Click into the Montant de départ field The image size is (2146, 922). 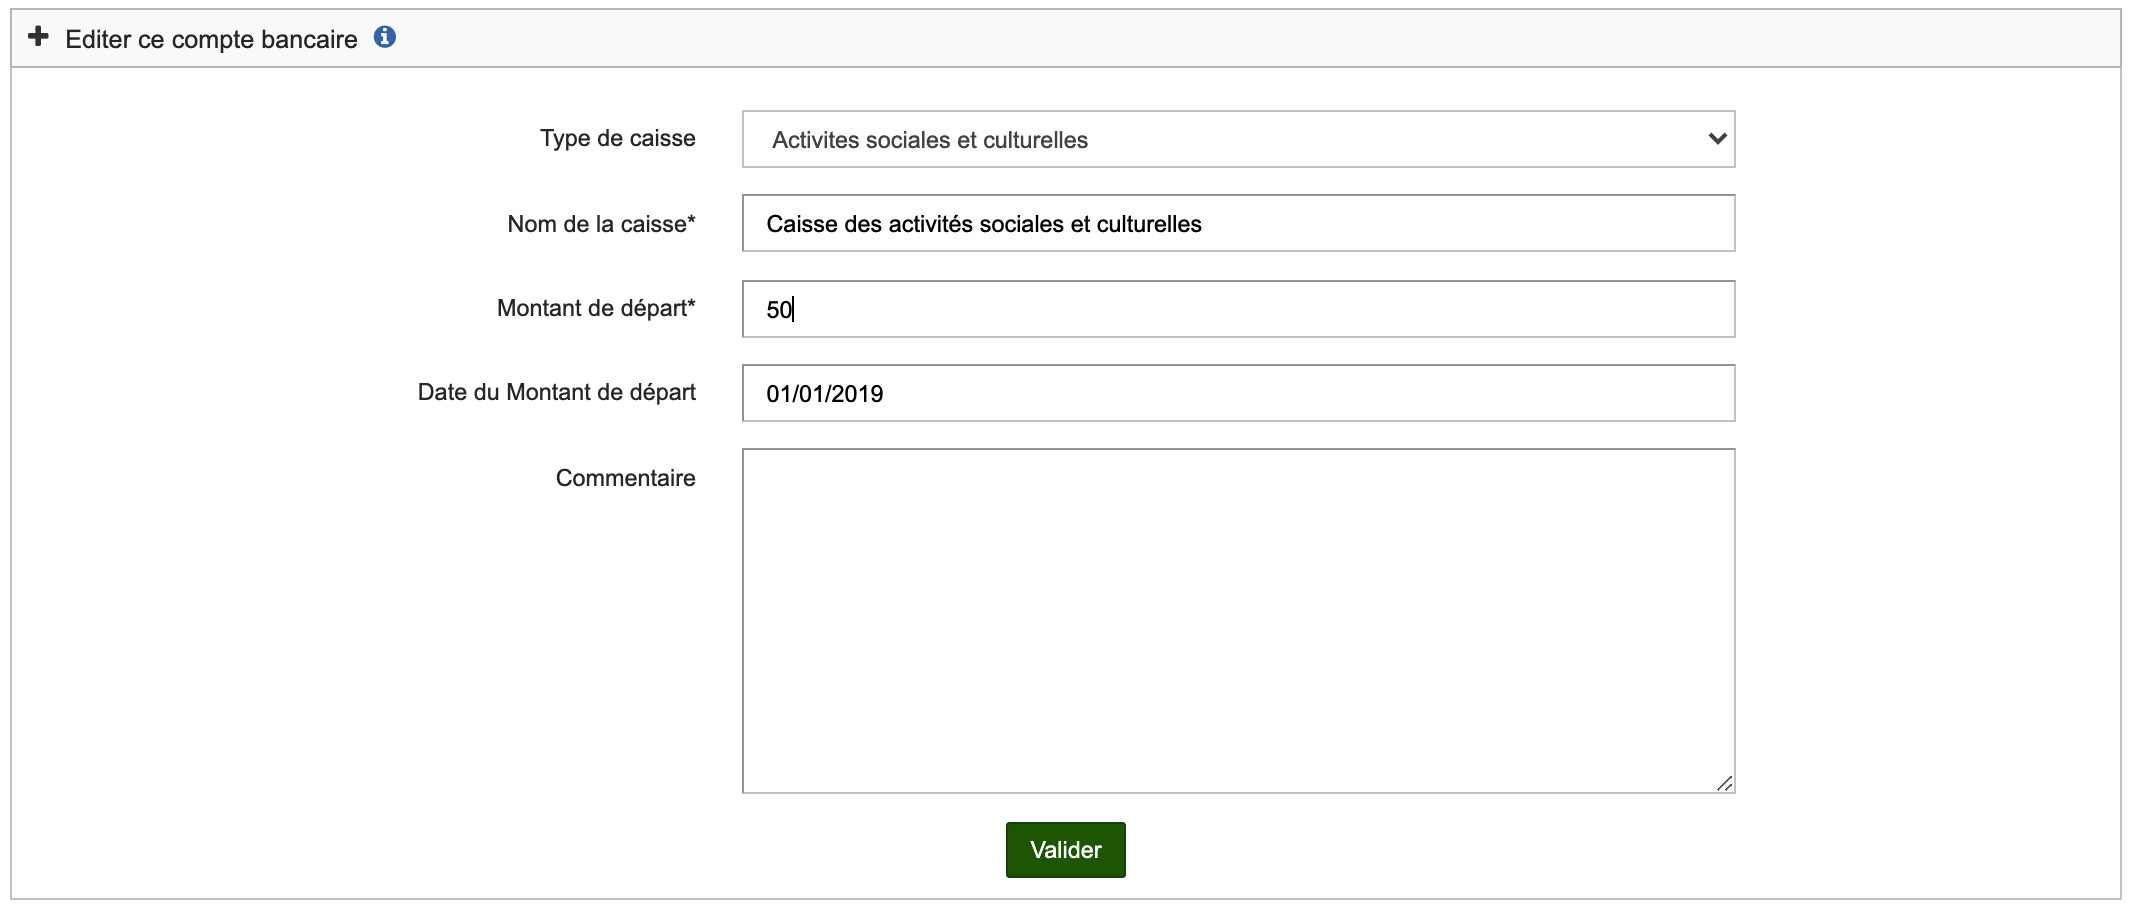click(1237, 309)
